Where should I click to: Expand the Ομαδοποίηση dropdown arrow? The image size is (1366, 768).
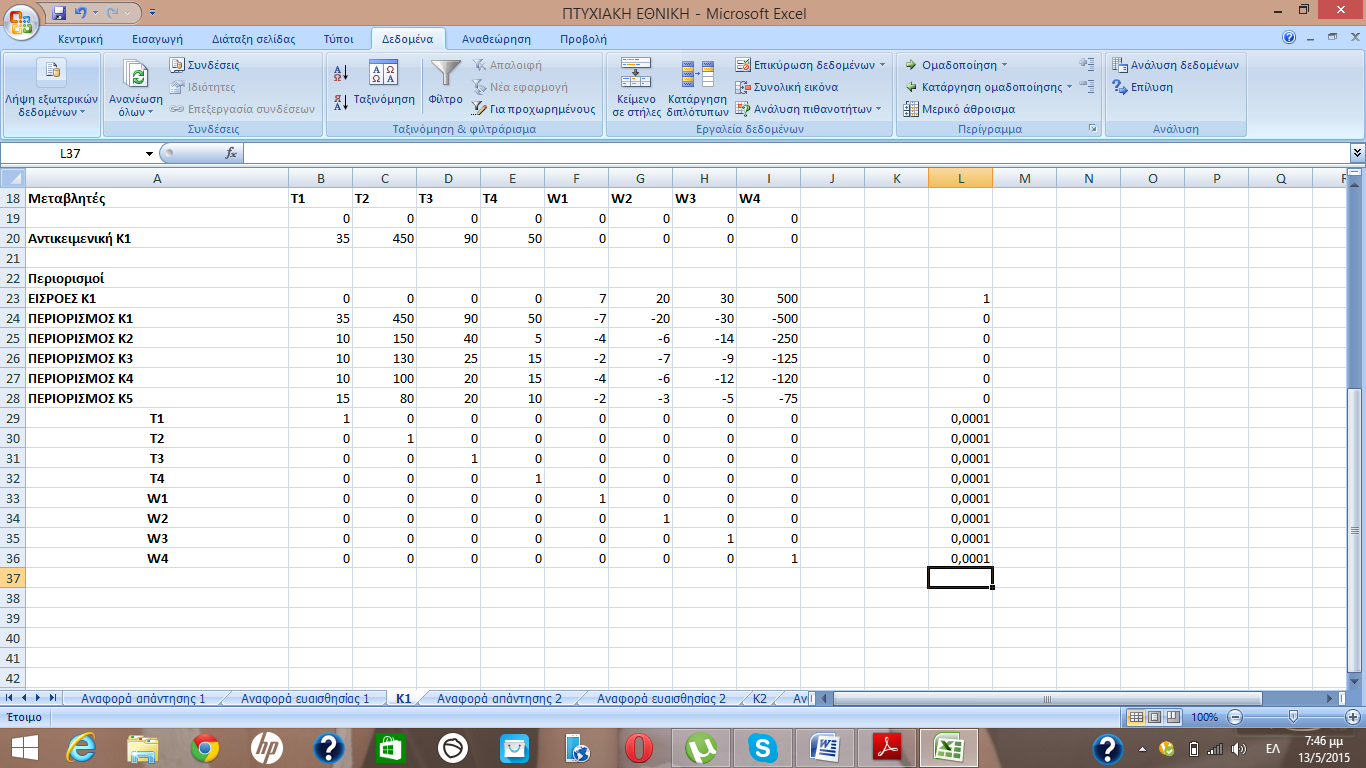(1004, 65)
